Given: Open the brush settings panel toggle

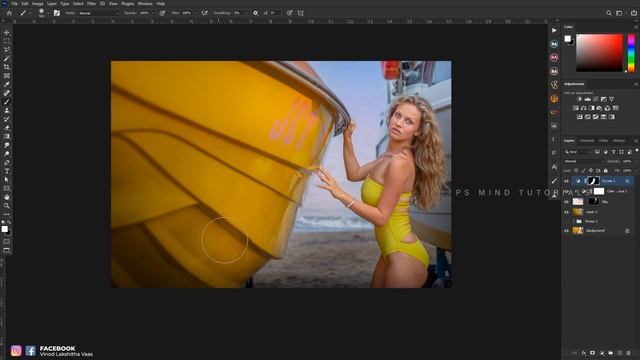Looking at the screenshot, I should (x=57, y=13).
